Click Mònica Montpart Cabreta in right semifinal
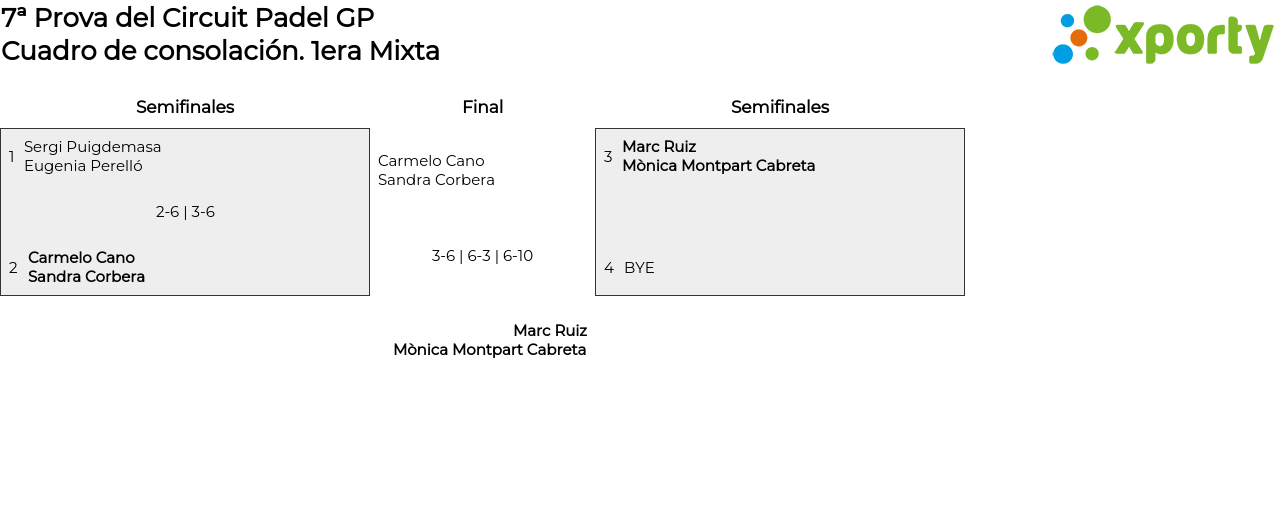1280x514 pixels. [718, 166]
